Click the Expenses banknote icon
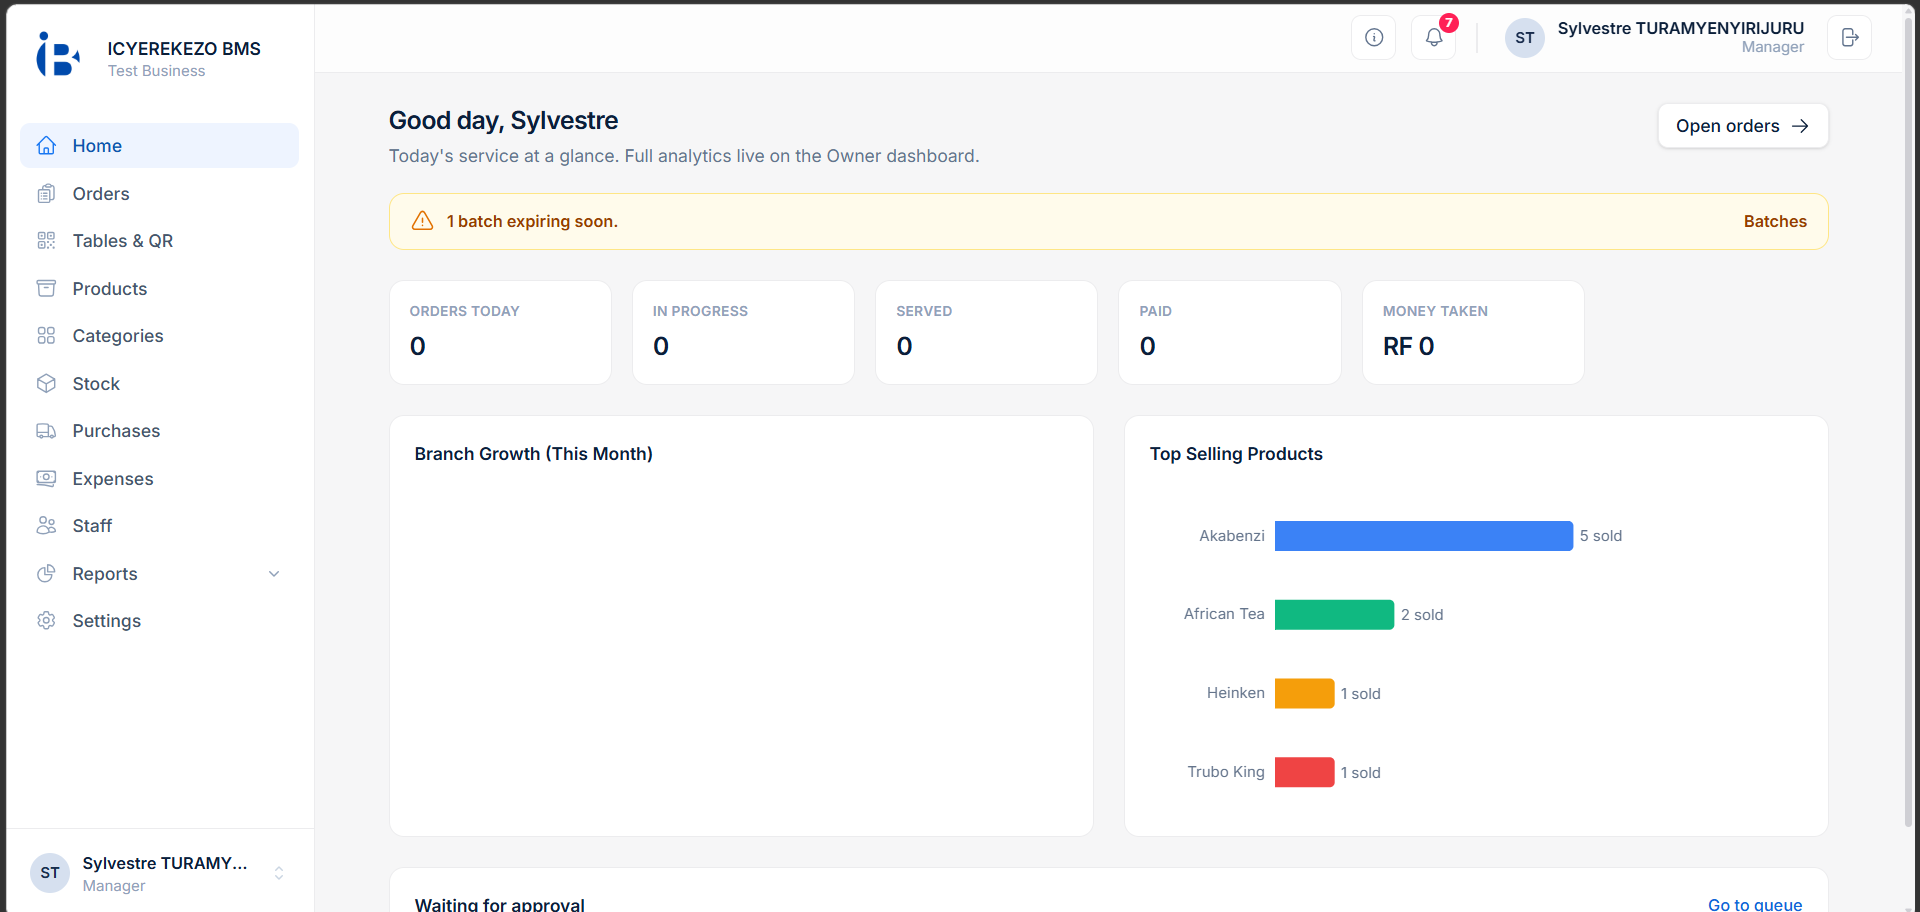This screenshot has height=912, width=1920. pos(46,479)
